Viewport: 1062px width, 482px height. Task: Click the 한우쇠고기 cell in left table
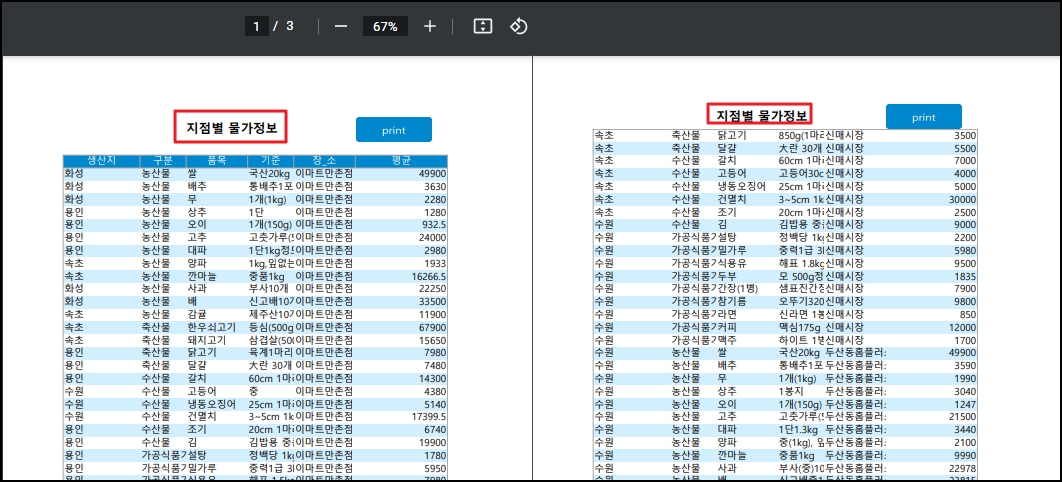click(x=209, y=327)
